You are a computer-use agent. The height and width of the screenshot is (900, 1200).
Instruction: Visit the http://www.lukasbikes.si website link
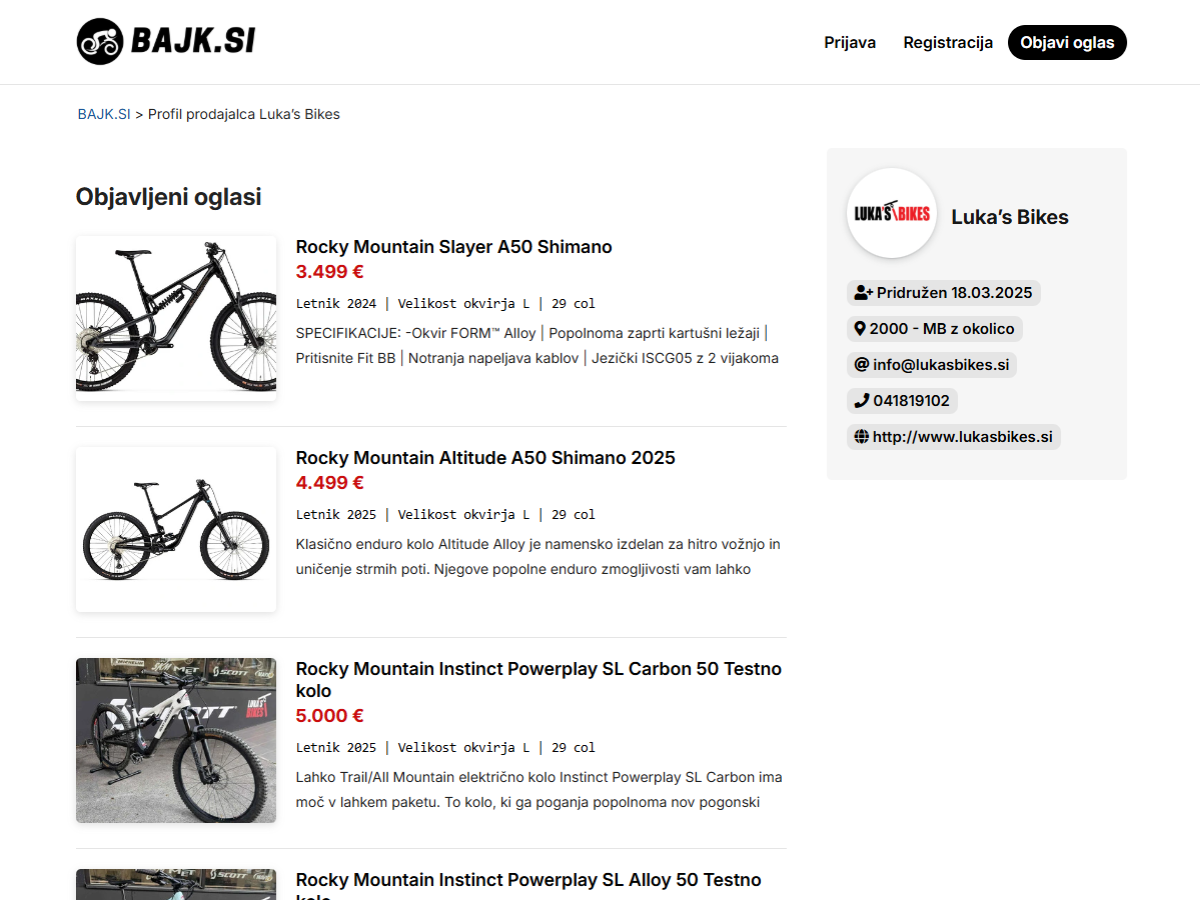[x=963, y=437]
